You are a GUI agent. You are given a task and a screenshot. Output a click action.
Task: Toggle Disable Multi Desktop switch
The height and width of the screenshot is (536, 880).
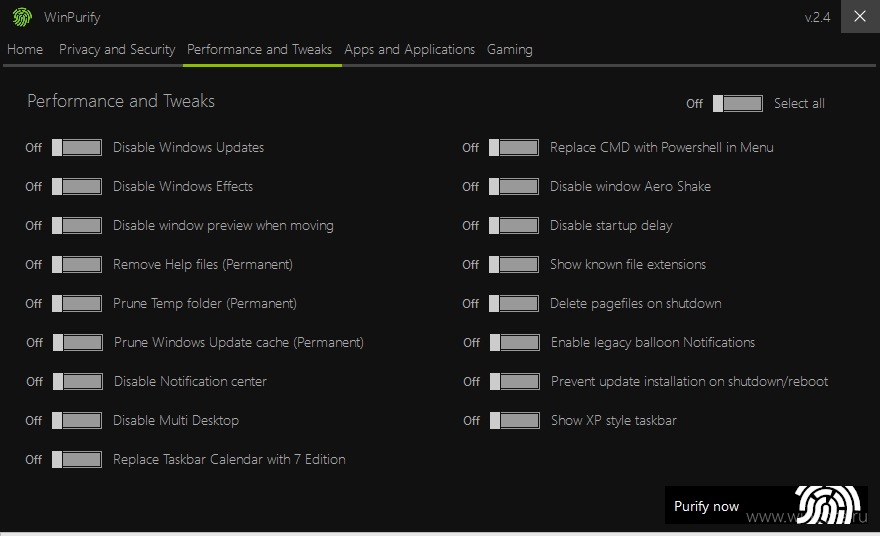point(77,420)
